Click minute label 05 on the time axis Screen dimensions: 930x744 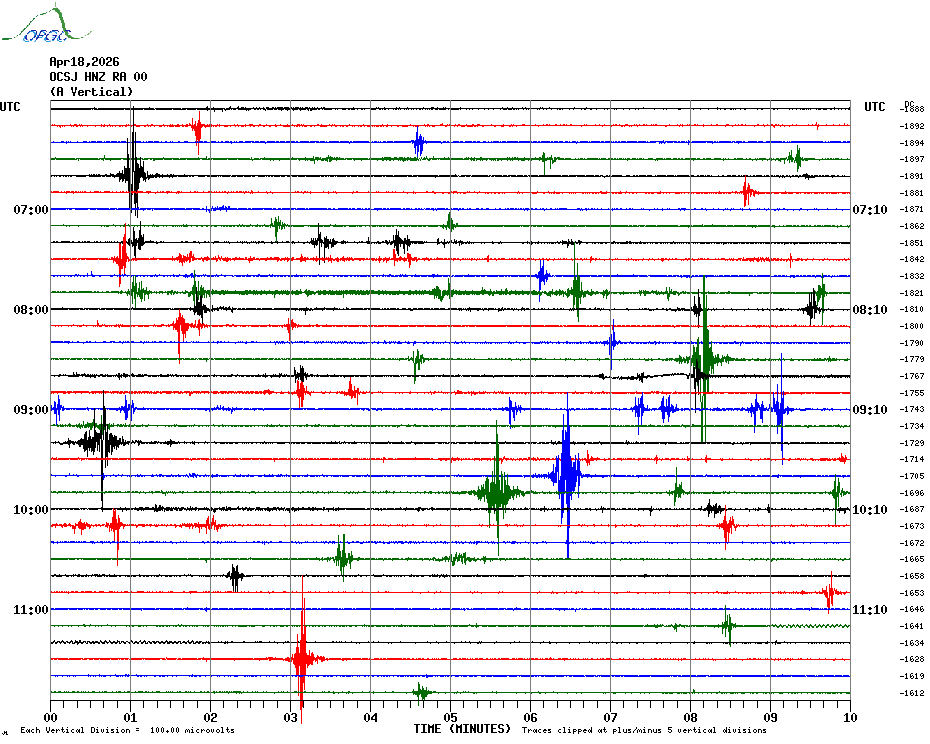tap(451, 718)
